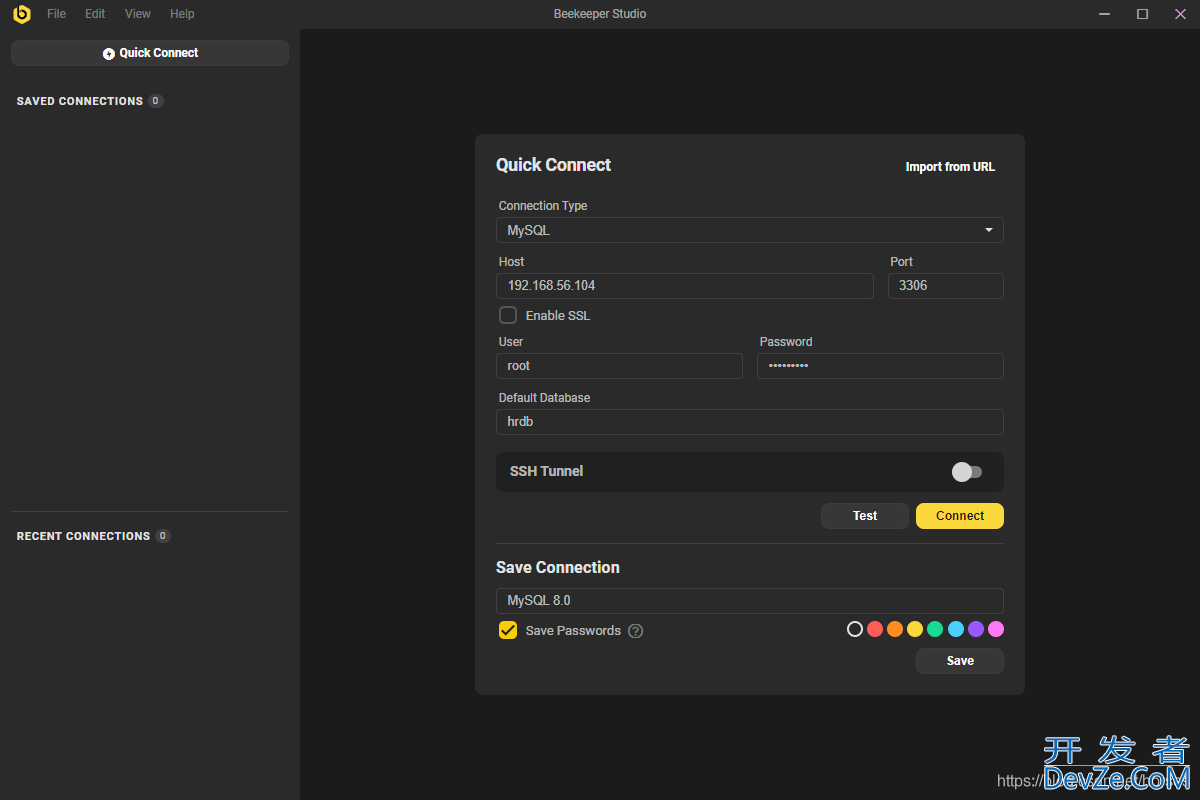Select the pink color swatch
Screen dimensions: 1200x800
tap(996, 629)
